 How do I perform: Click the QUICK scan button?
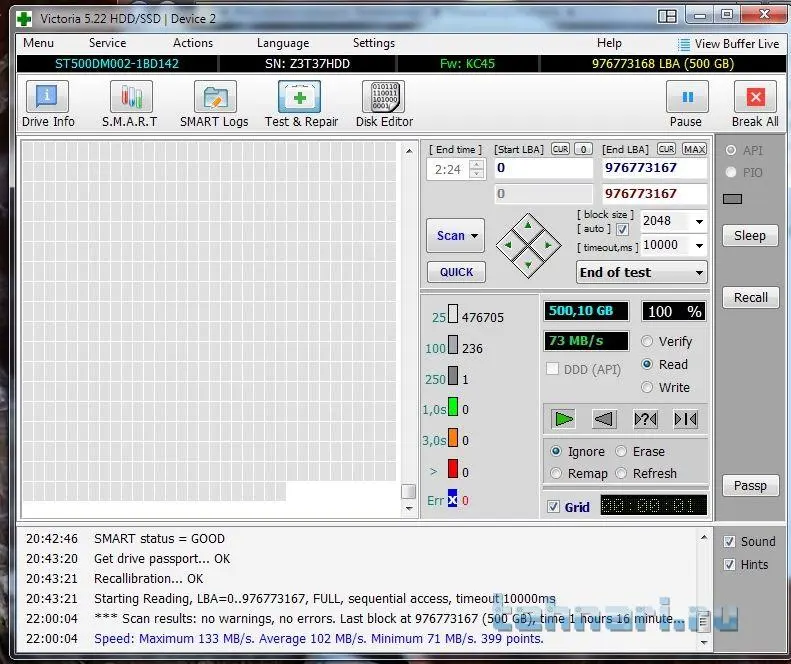coord(456,272)
